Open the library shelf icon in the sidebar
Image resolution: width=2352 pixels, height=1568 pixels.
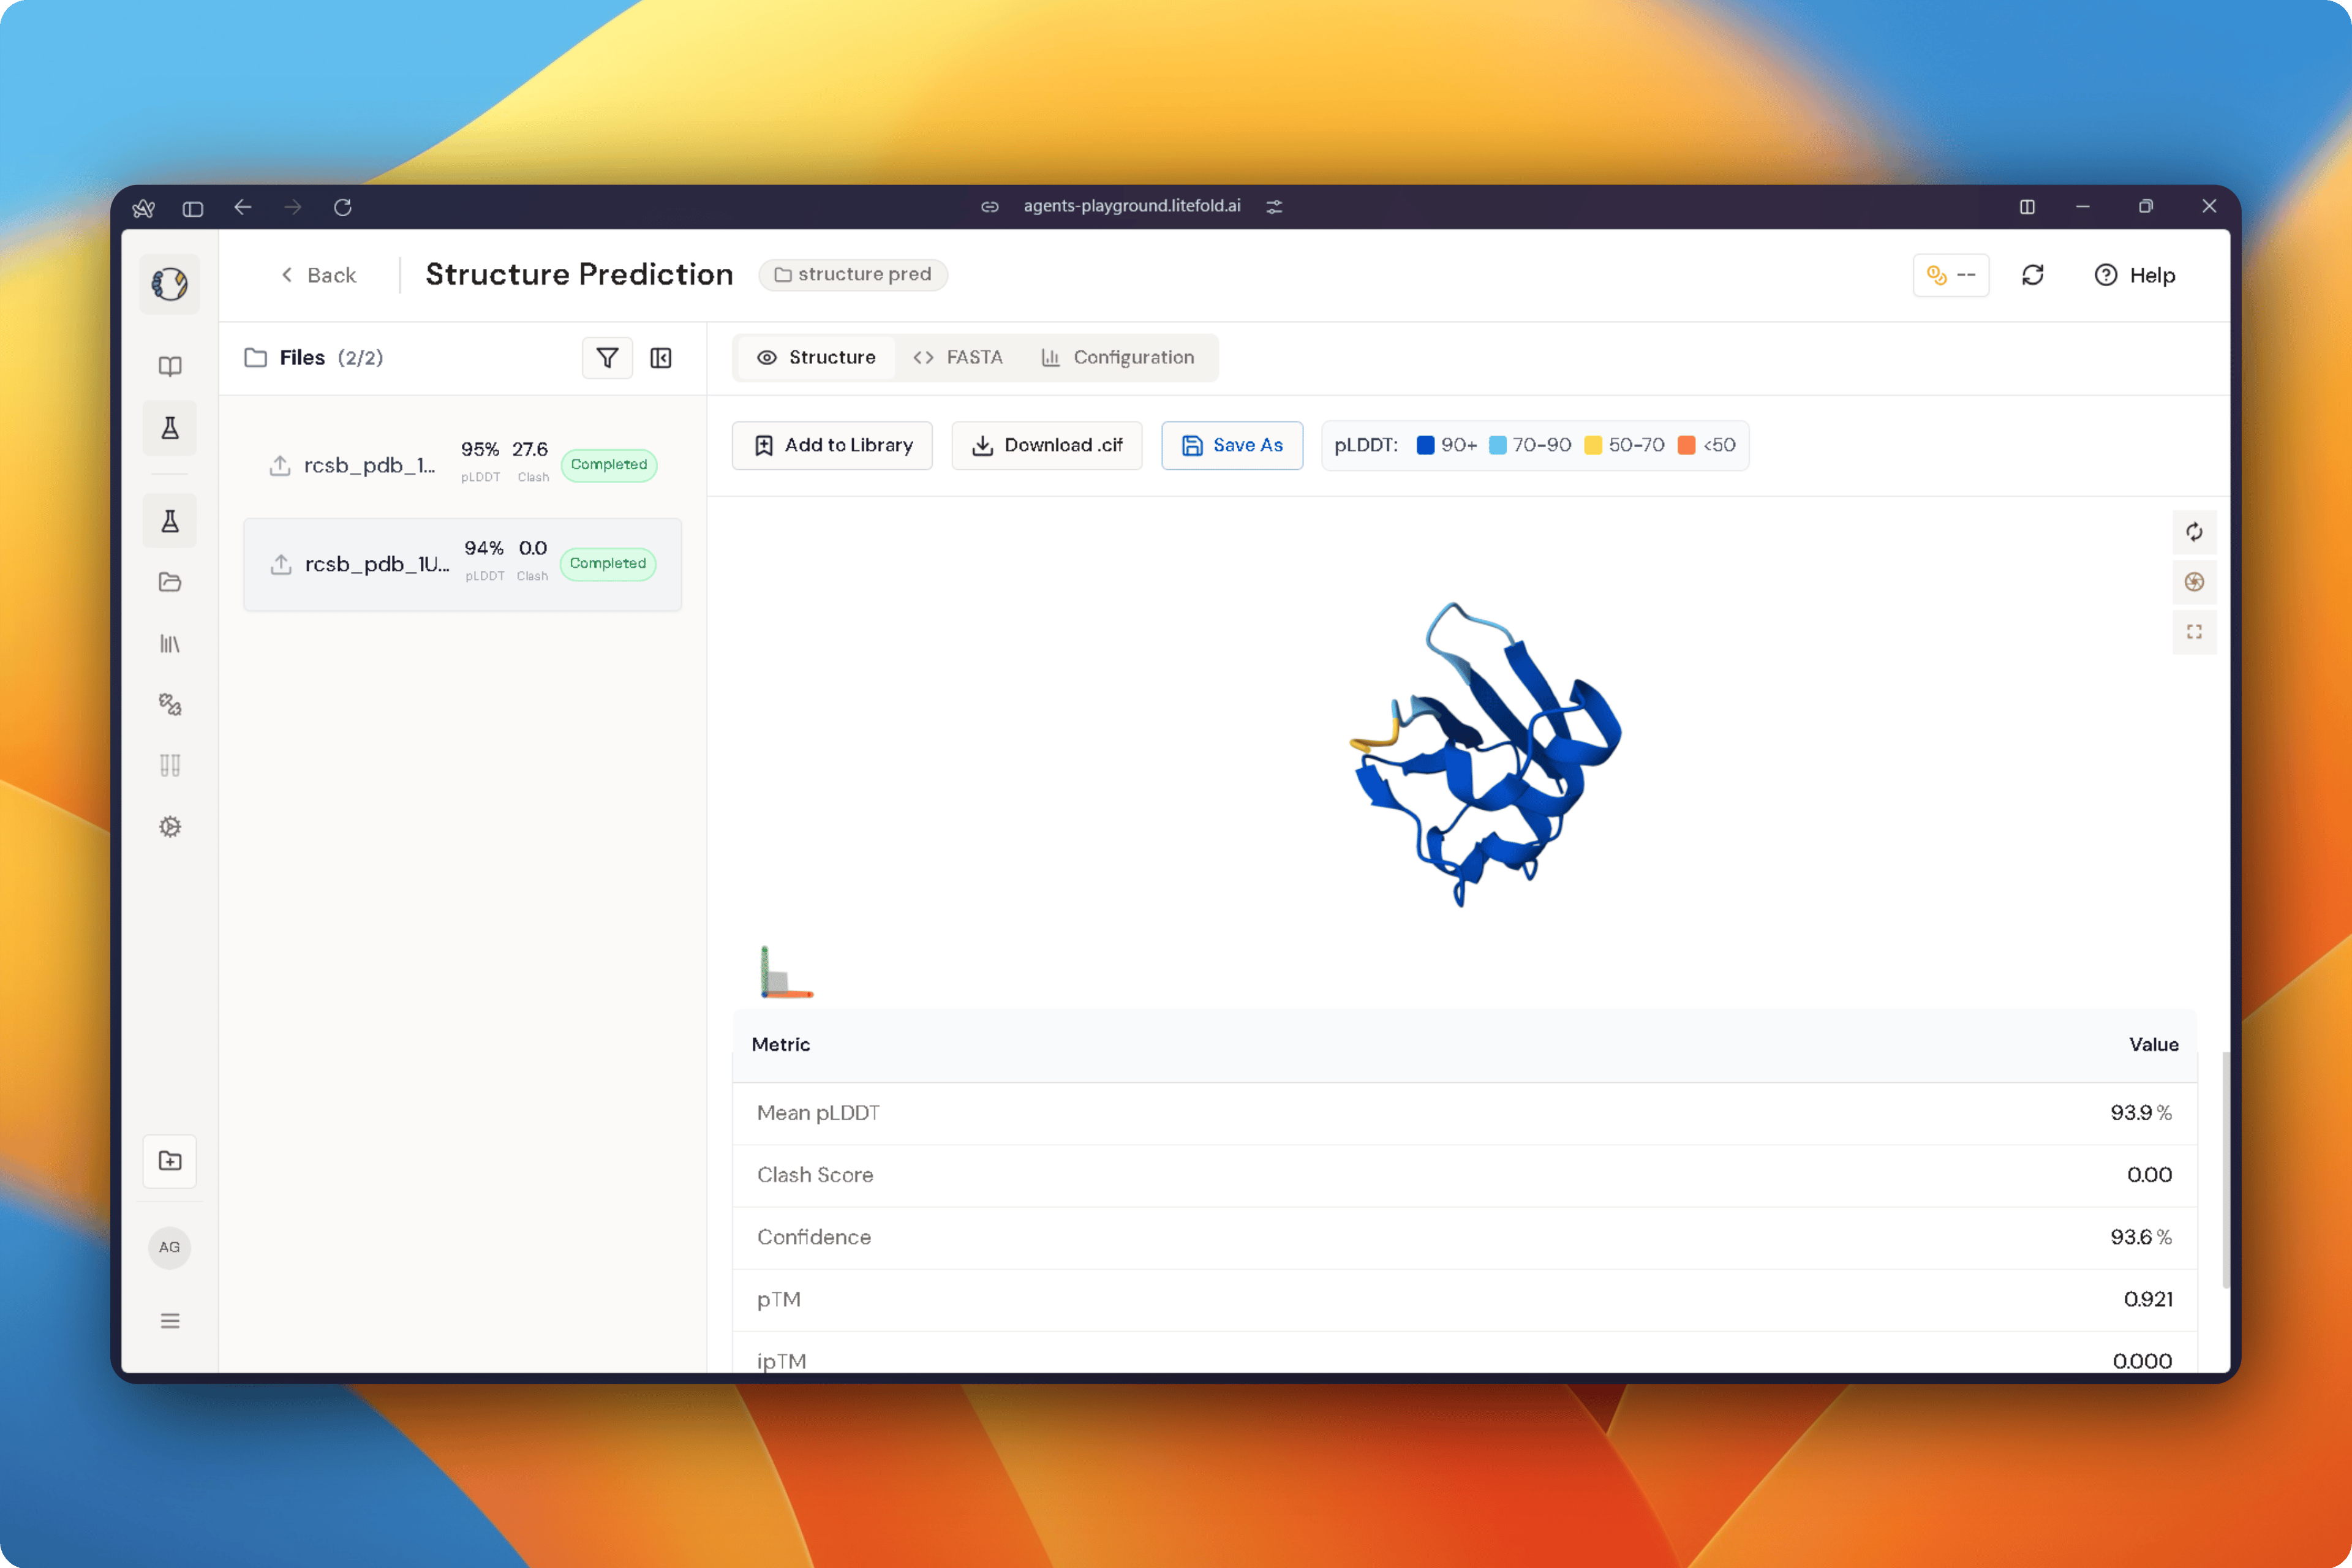[170, 643]
